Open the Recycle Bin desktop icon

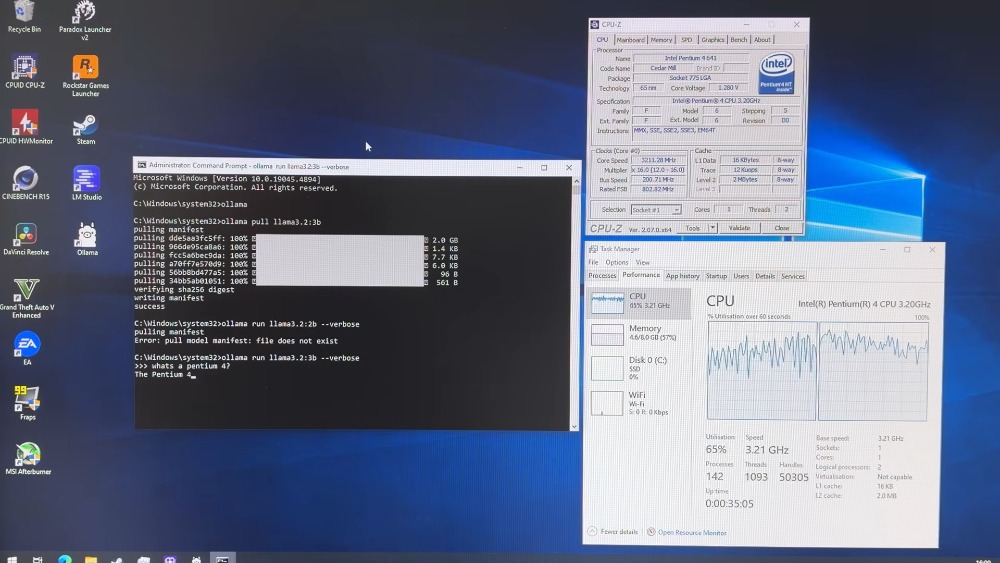(x=24, y=16)
